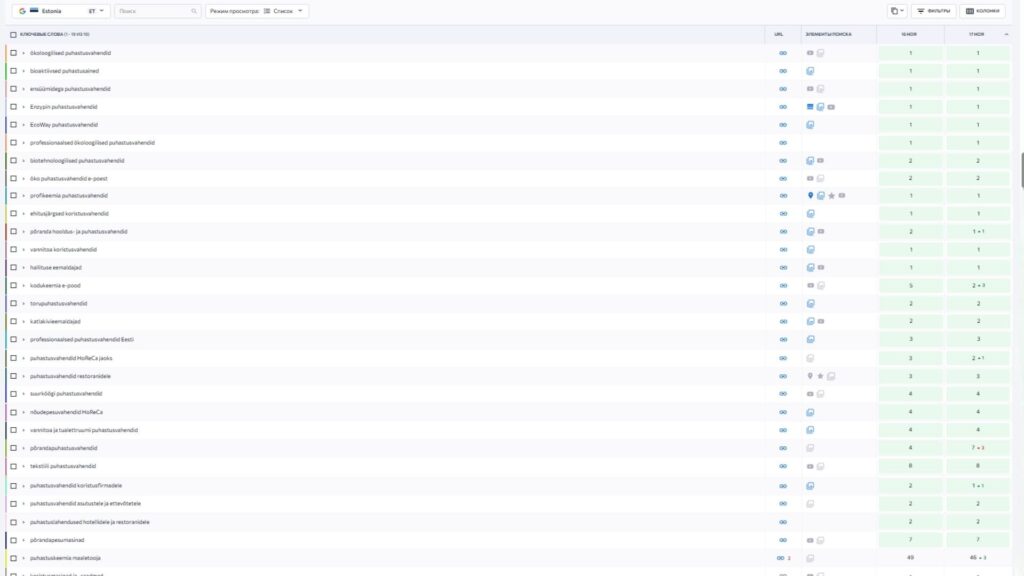Viewport: 1024px width, 576px height.
Task: Click the magnifier icon in search box
Action: [x=194, y=11]
